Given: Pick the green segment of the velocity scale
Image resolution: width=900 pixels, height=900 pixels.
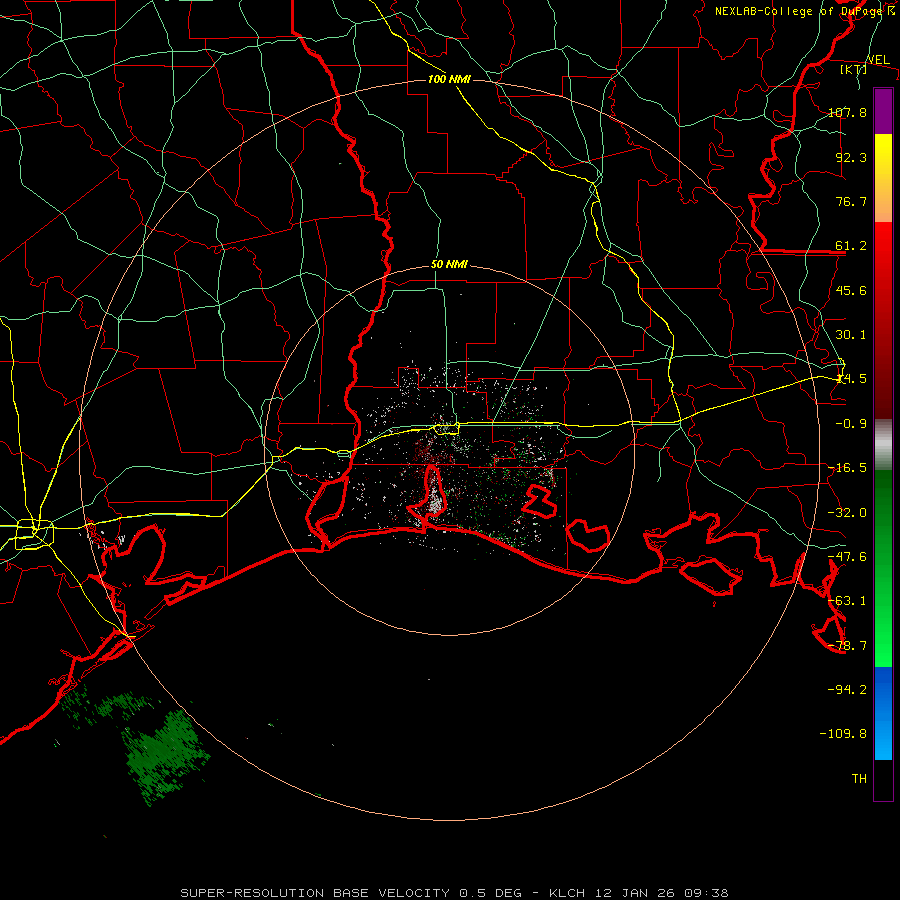Looking at the screenshot, I should click(x=883, y=568).
